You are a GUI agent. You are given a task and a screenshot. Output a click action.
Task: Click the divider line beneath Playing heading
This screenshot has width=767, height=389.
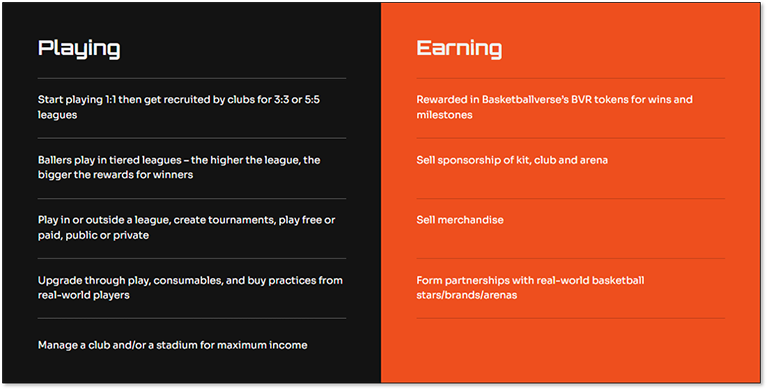pyautogui.click(x=192, y=78)
